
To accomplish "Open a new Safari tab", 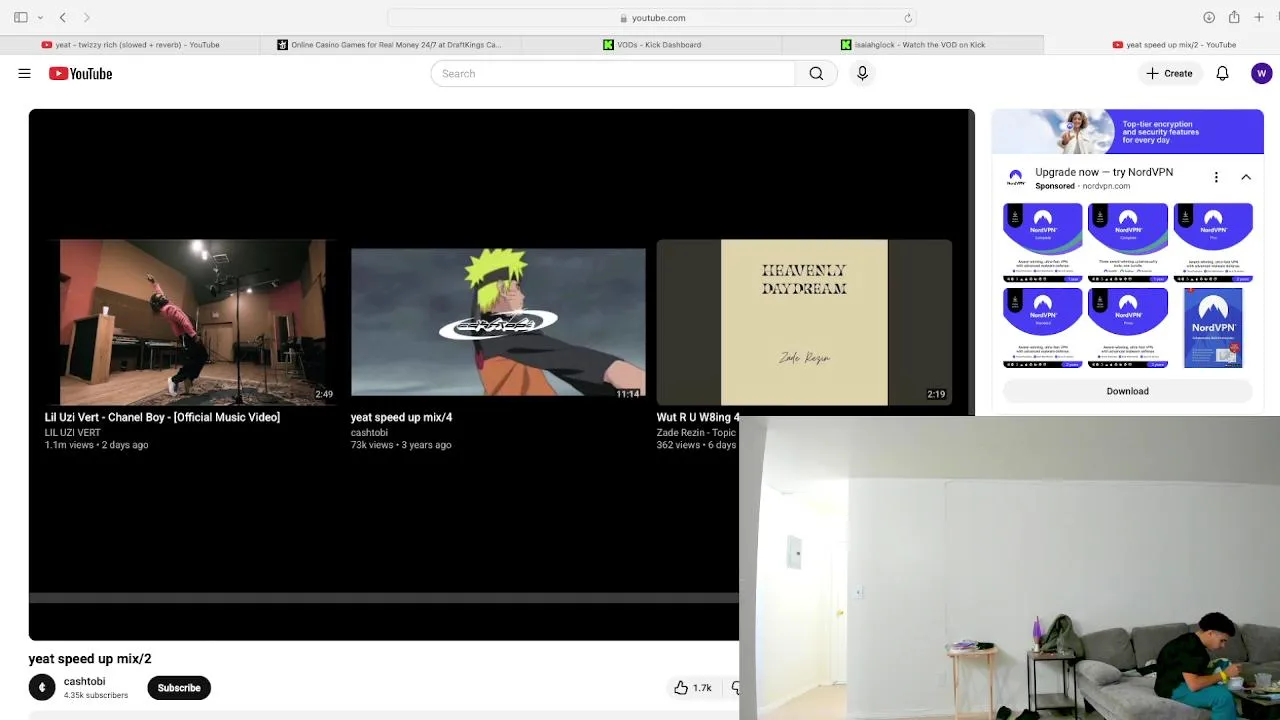I will [x=1259, y=17].
